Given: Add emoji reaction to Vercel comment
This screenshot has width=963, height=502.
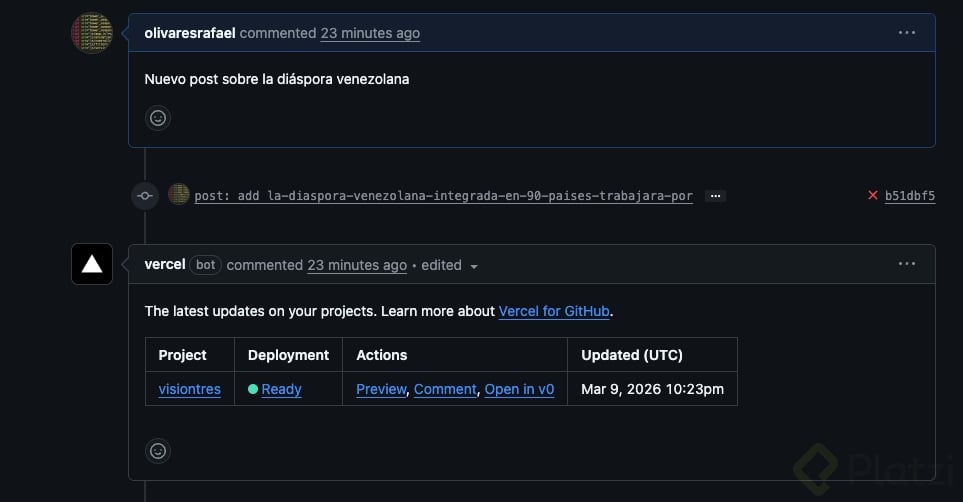Looking at the screenshot, I should pos(158,451).
